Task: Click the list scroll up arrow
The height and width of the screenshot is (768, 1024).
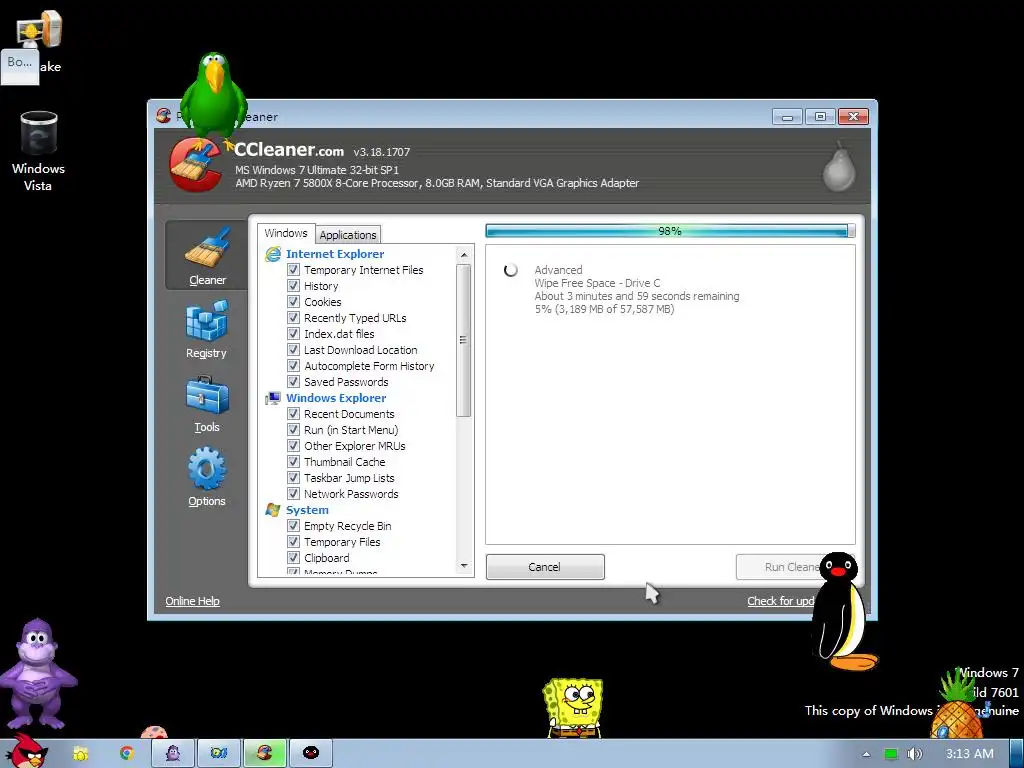Action: pyautogui.click(x=464, y=255)
